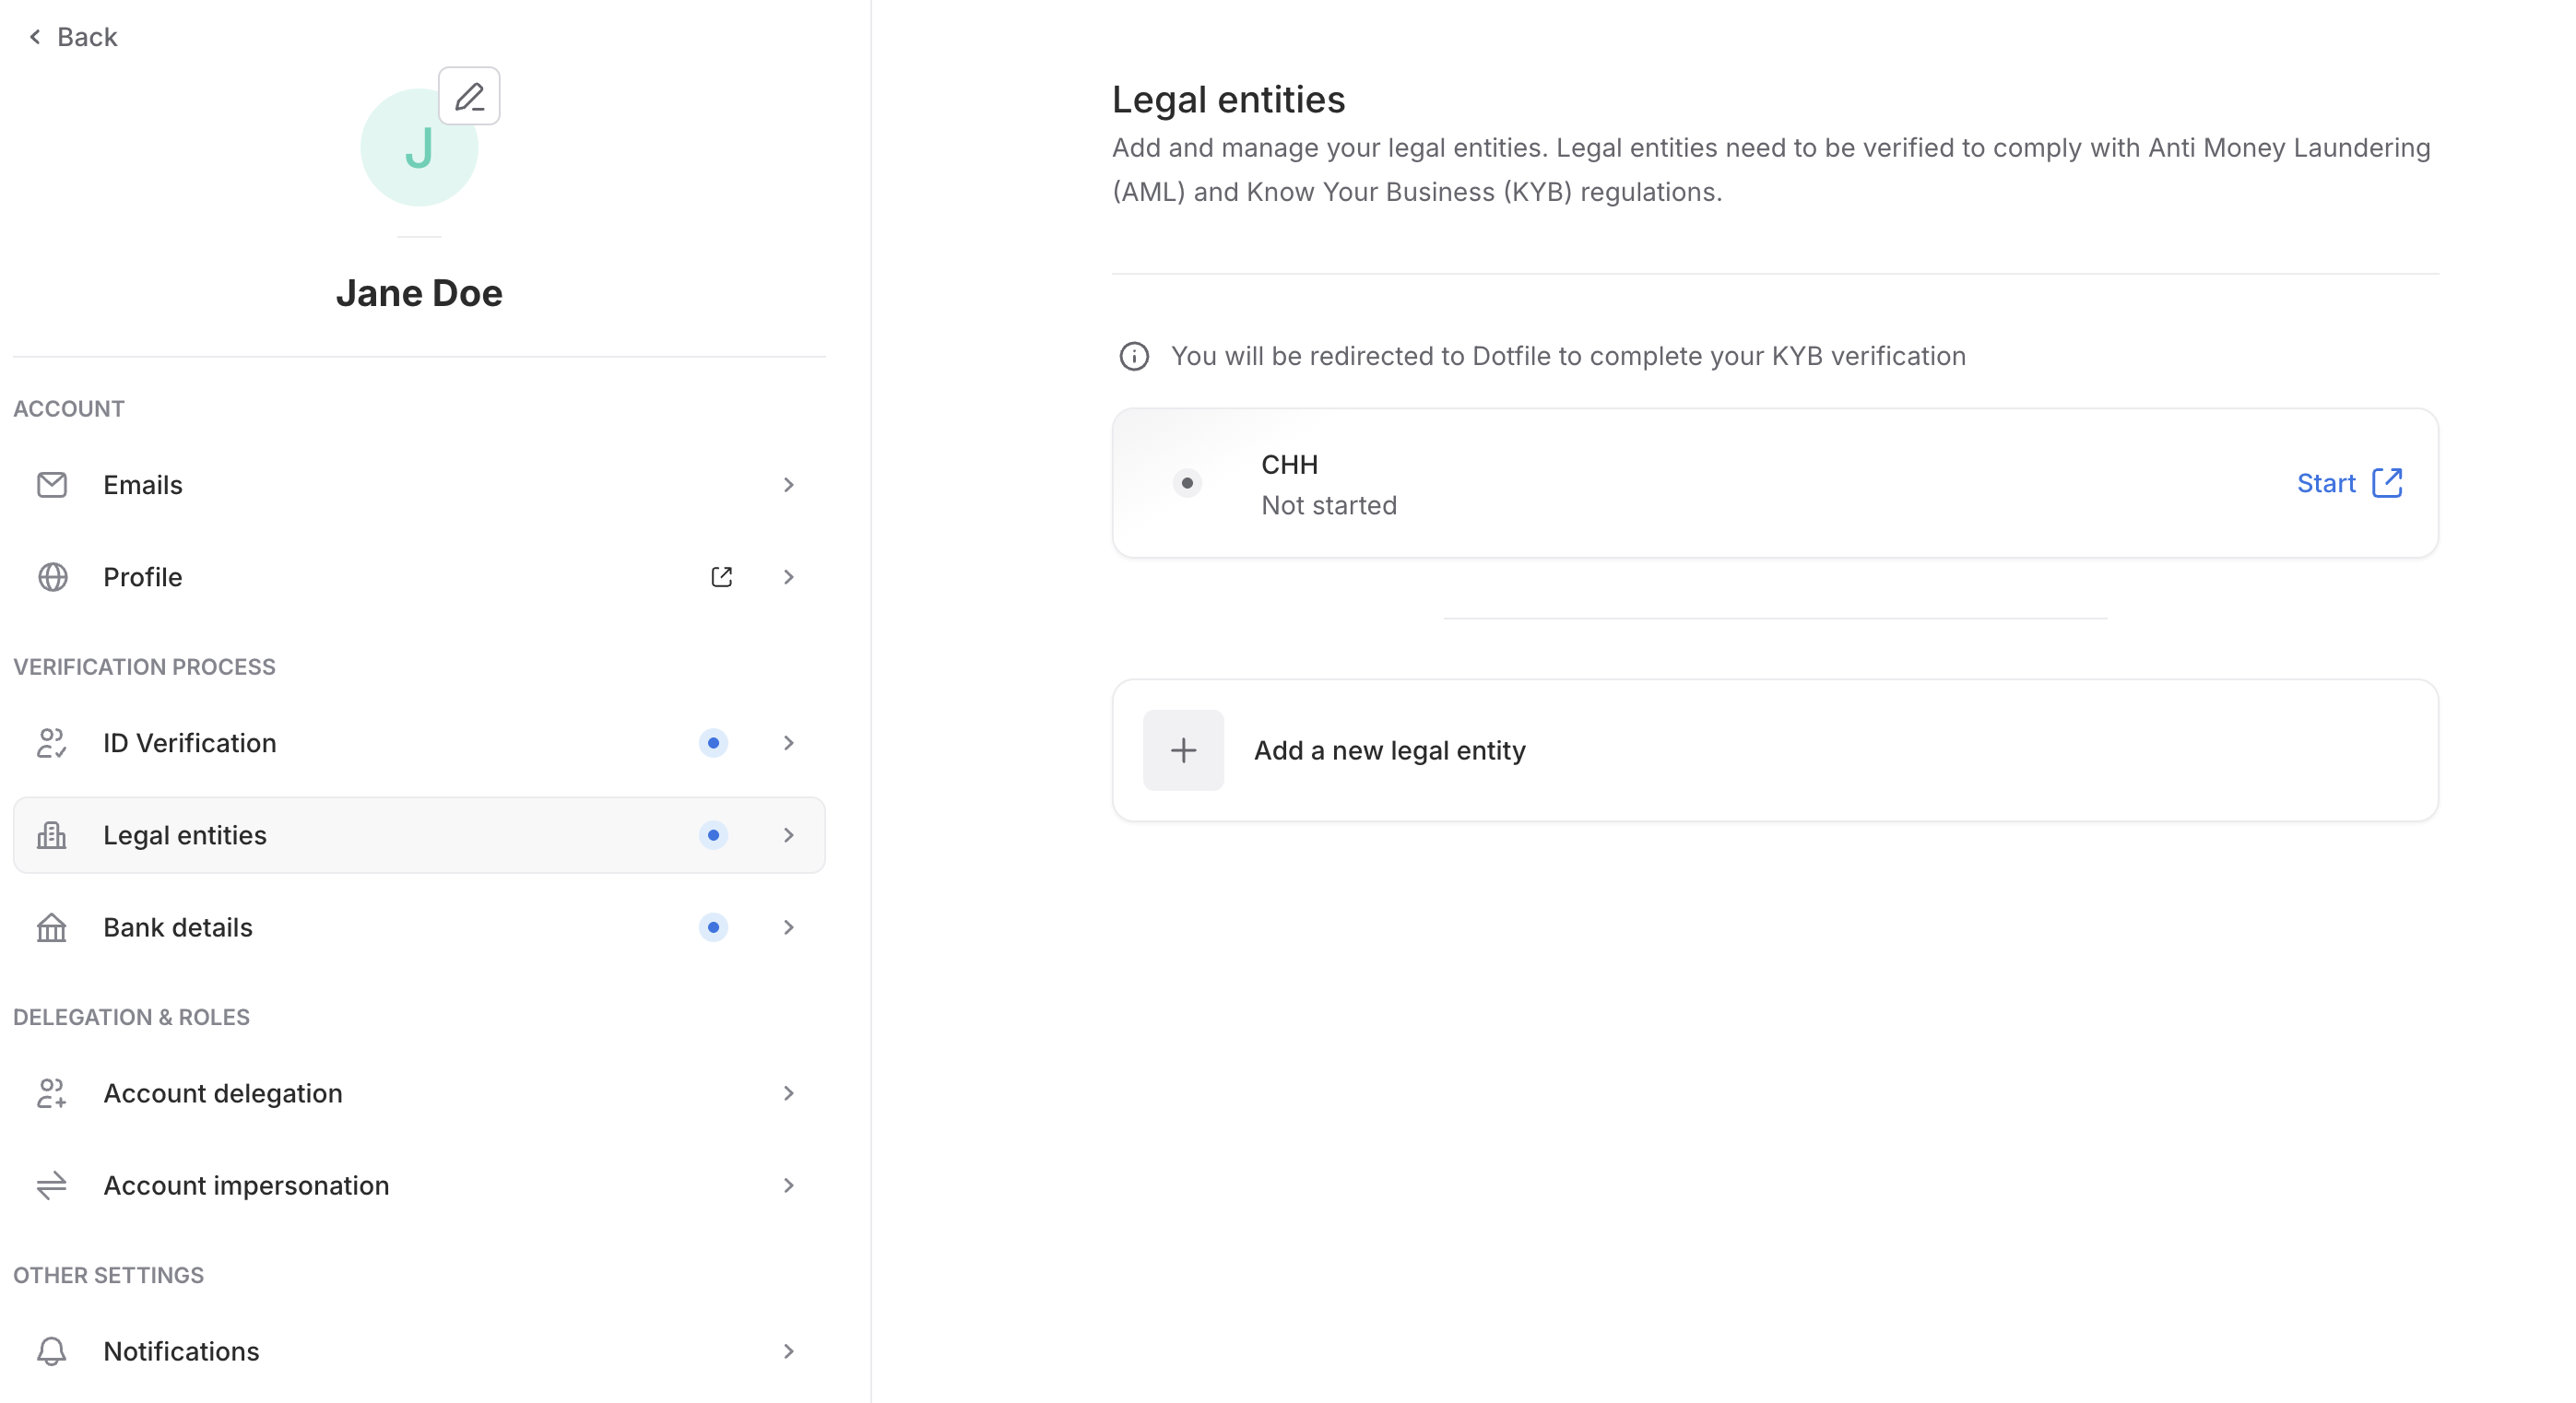The height and width of the screenshot is (1403, 2576).
Task: Click the 'Not started' status text
Action: click(x=1329, y=505)
